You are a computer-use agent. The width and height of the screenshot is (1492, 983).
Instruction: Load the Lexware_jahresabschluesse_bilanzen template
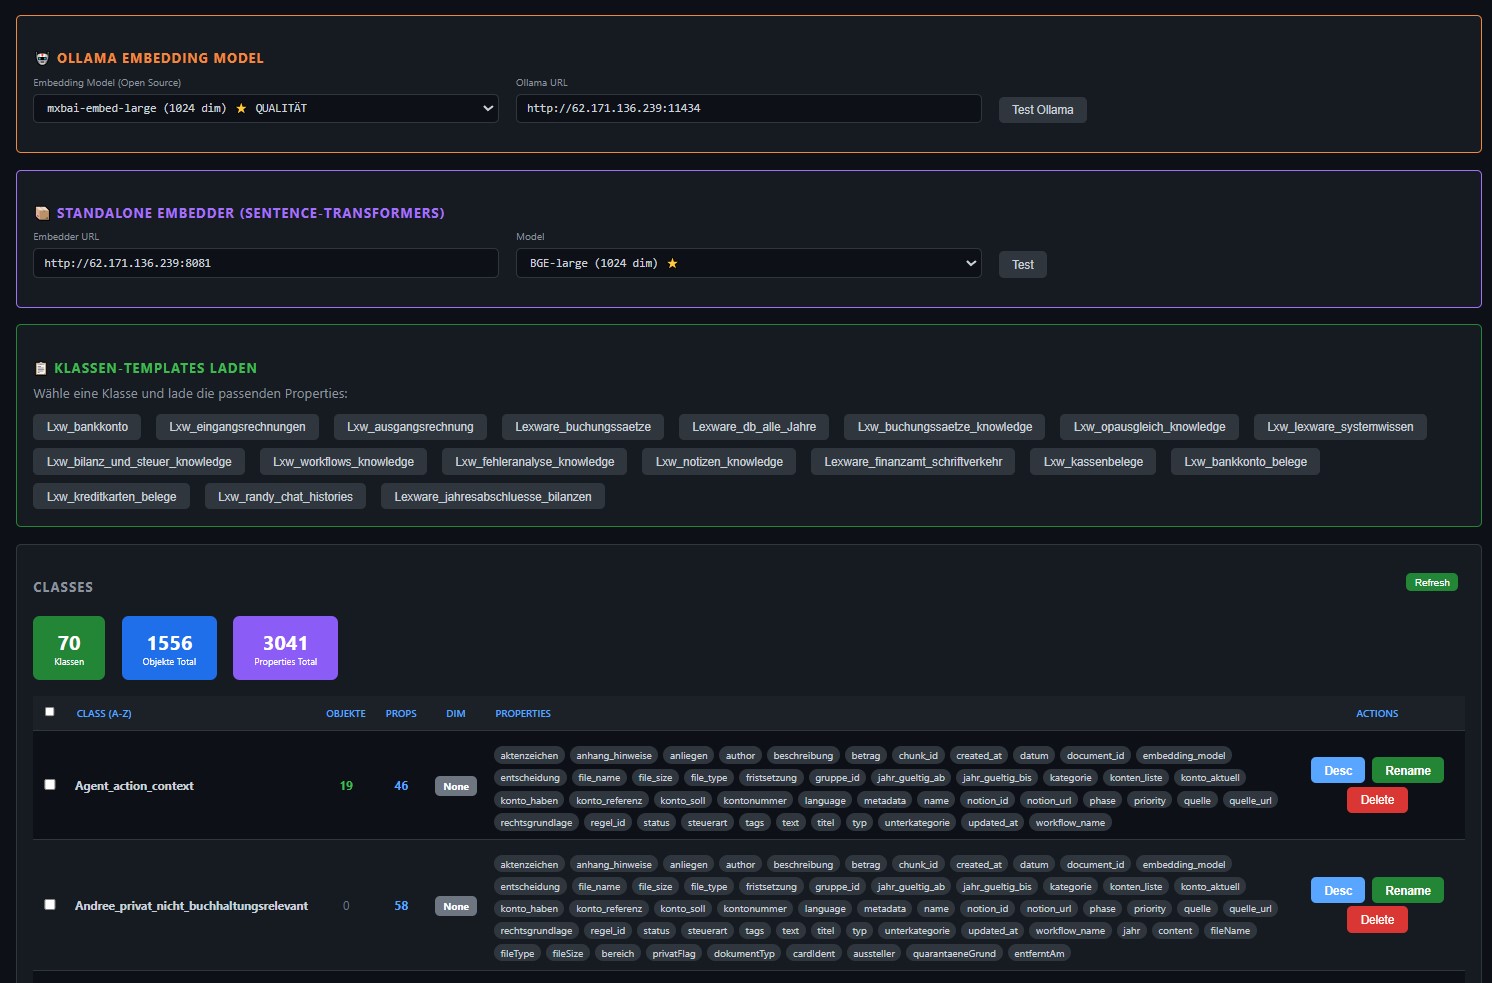493,497
